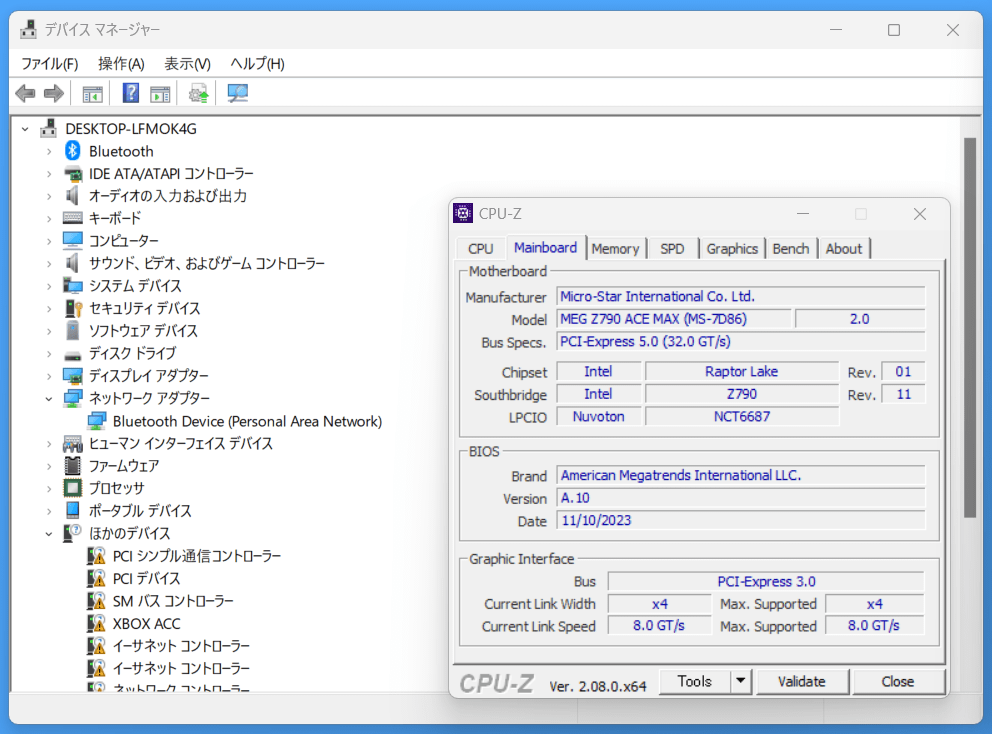This screenshot has width=992, height=734.
Task: Click the Micro-Star International manufacturer field
Action: pyautogui.click(x=741, y=296)
